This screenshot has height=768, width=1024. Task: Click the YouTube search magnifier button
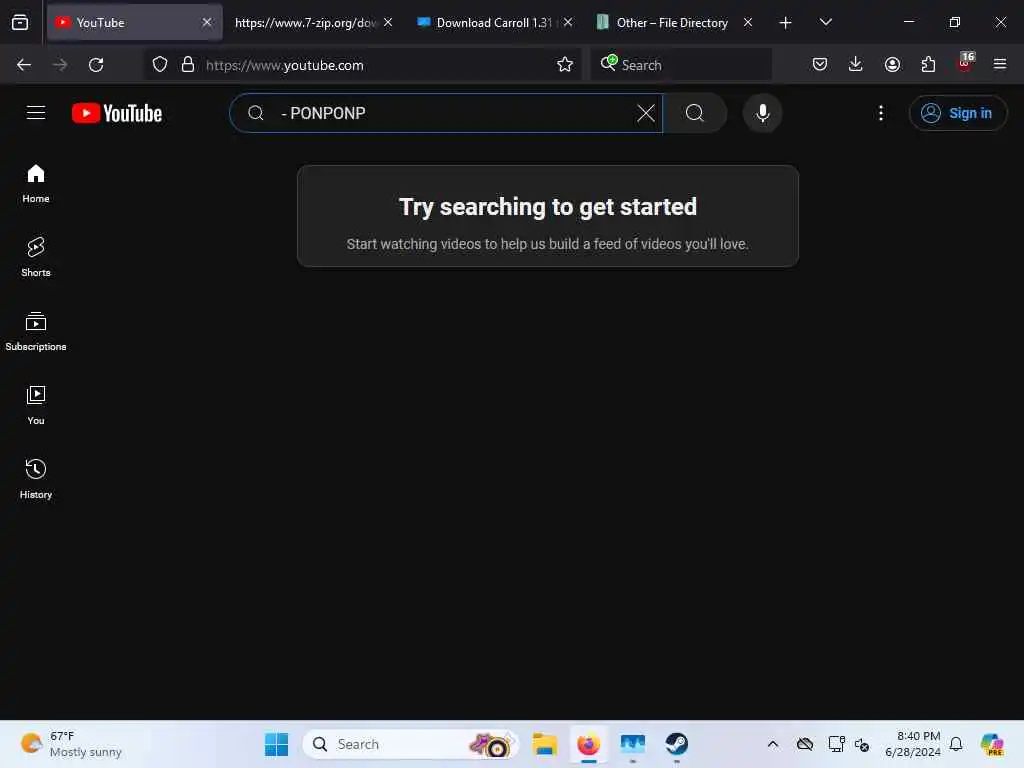695,113
